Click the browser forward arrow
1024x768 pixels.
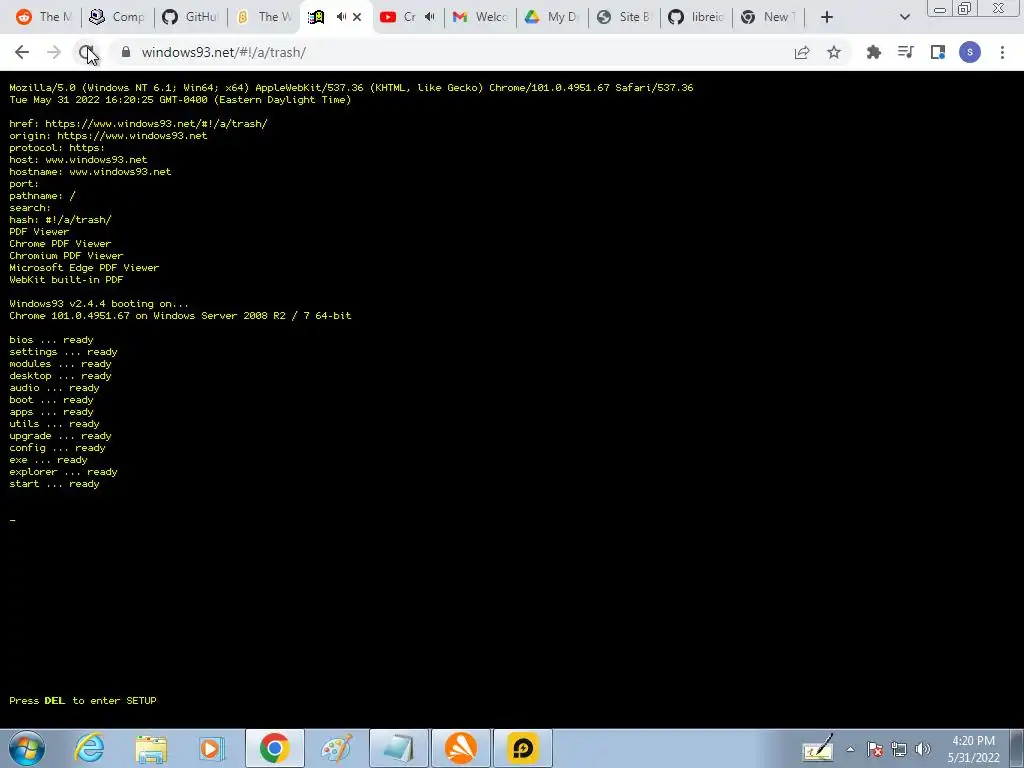(54, 52)
